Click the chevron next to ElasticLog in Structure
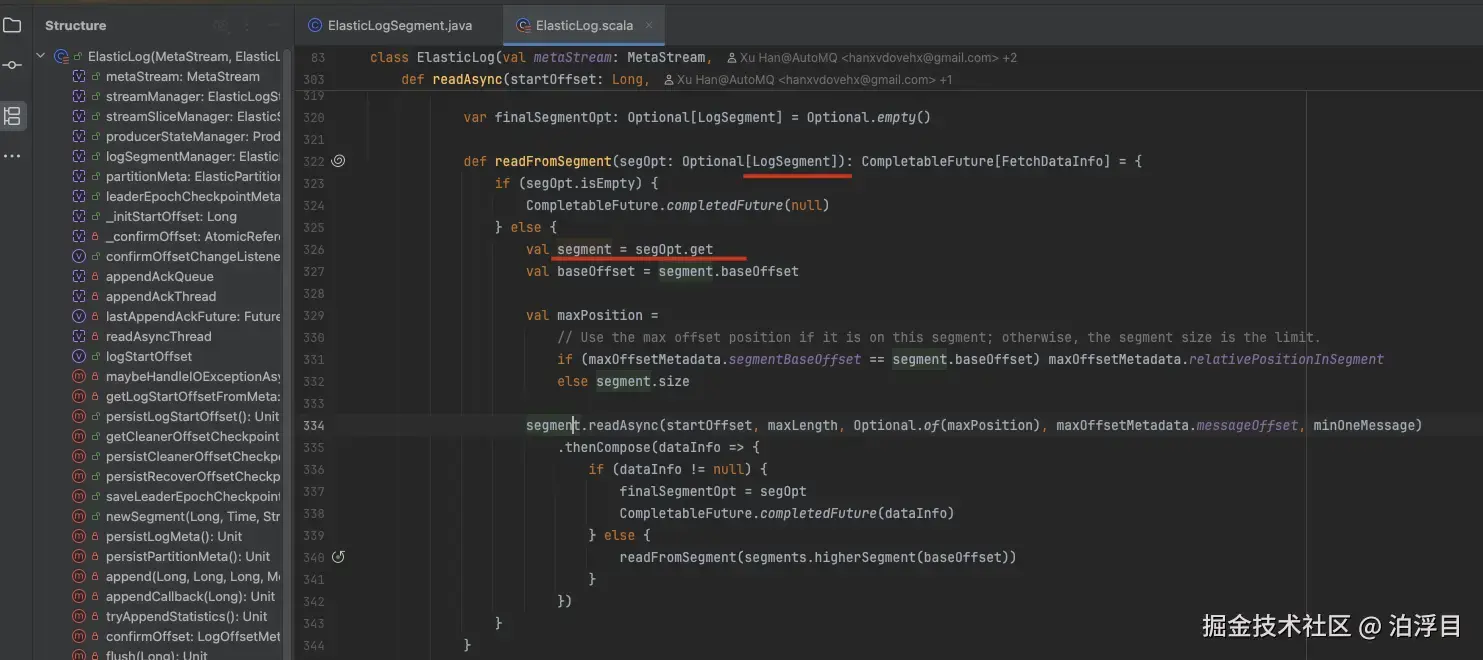1483x660 pixels. coord(40,56)
